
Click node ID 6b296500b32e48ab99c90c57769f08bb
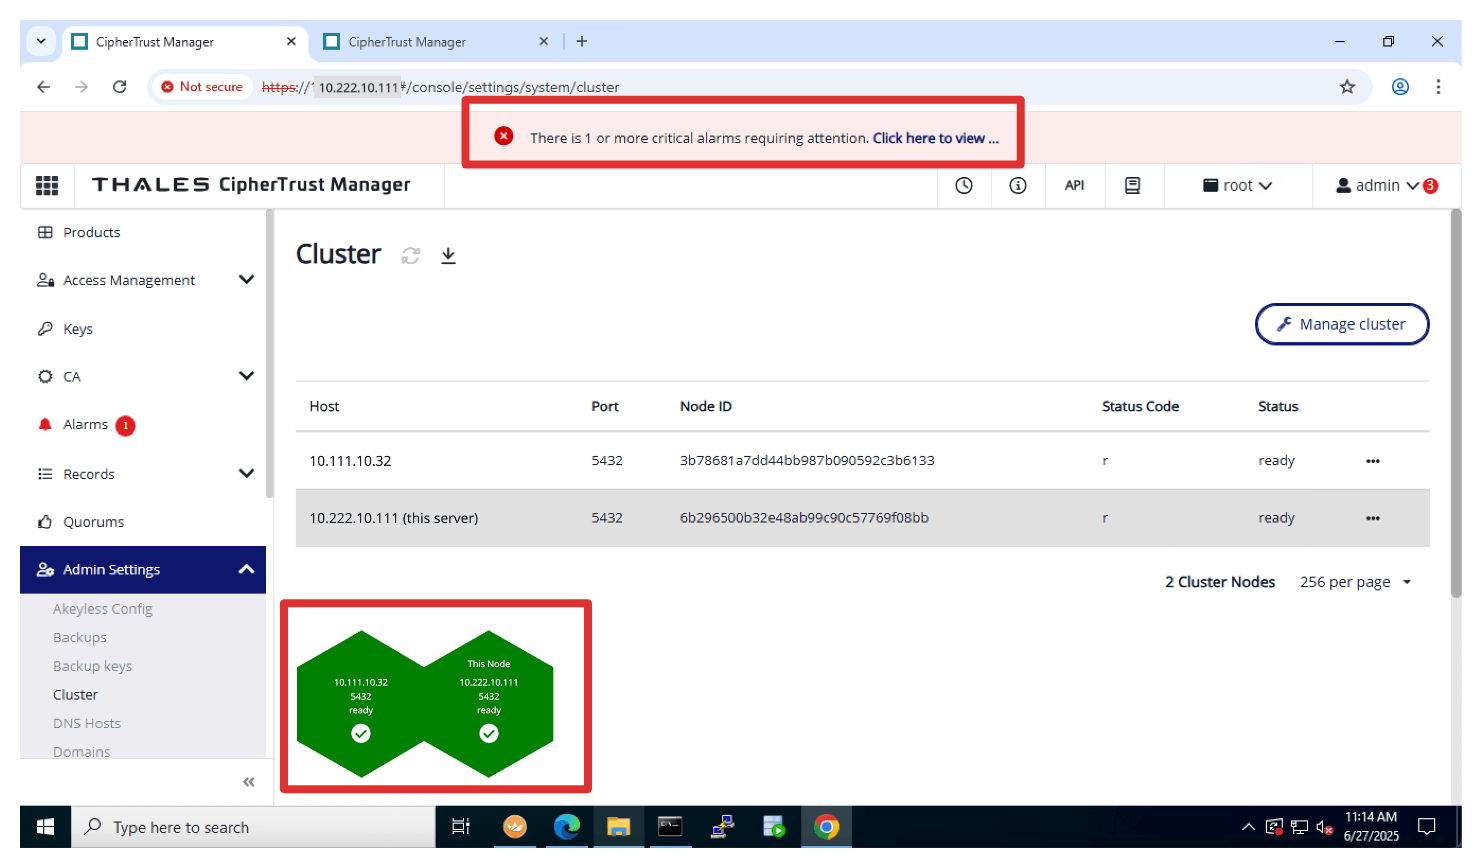pos(804,518)
